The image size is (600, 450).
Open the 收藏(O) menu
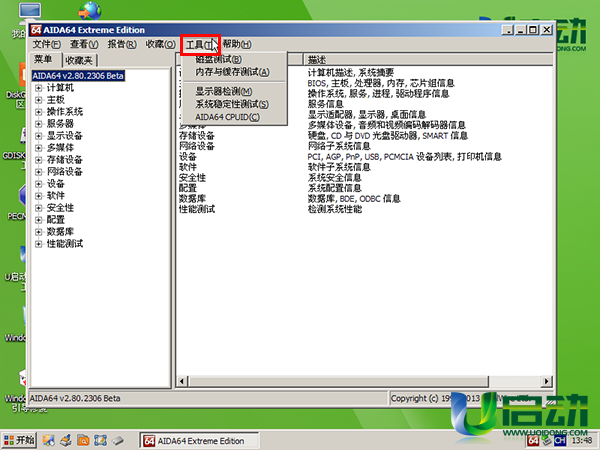160,44
